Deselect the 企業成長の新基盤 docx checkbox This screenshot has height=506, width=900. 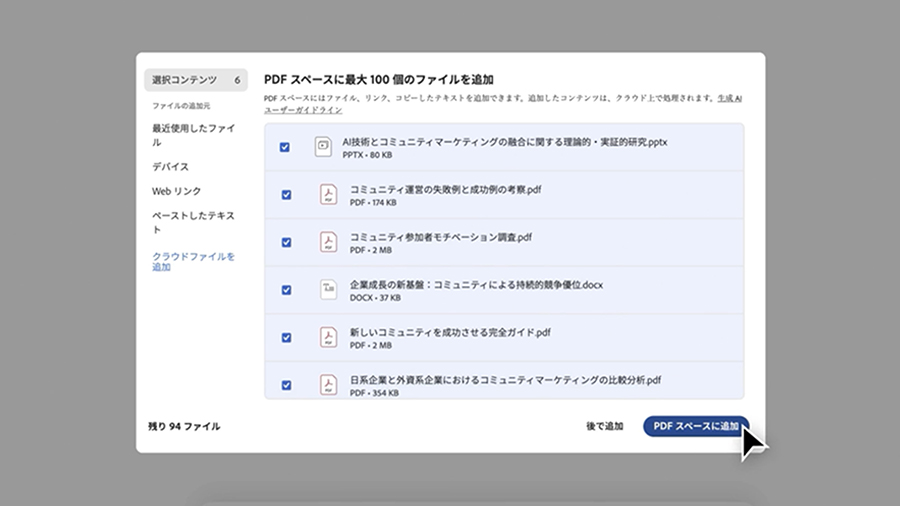tap(286, 290)
